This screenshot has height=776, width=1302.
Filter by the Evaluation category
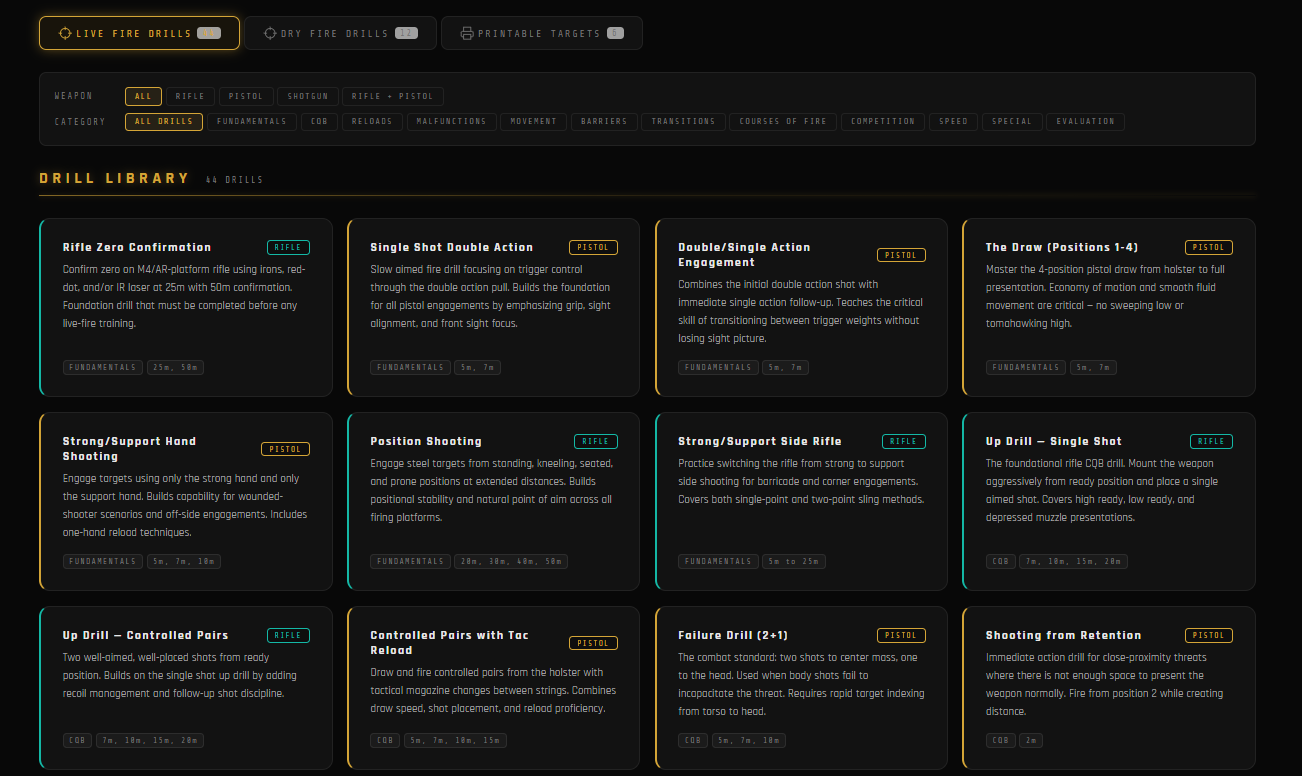coord(1085,122)
